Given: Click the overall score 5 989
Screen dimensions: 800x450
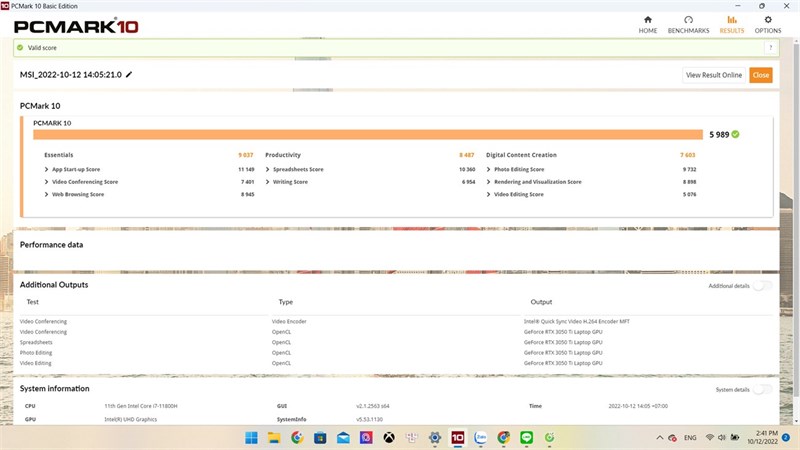Looking at the screenshot, I should click(x=719, y=135).
